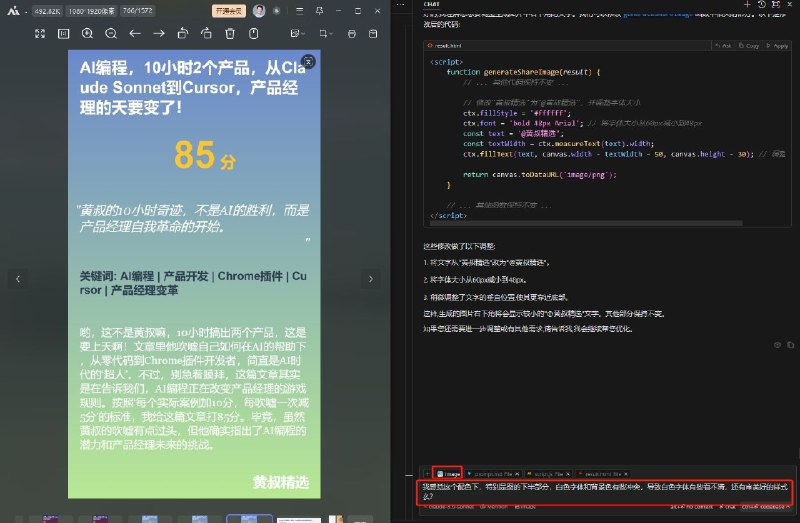Click the mouse-shaped toolbar icon

254,34
